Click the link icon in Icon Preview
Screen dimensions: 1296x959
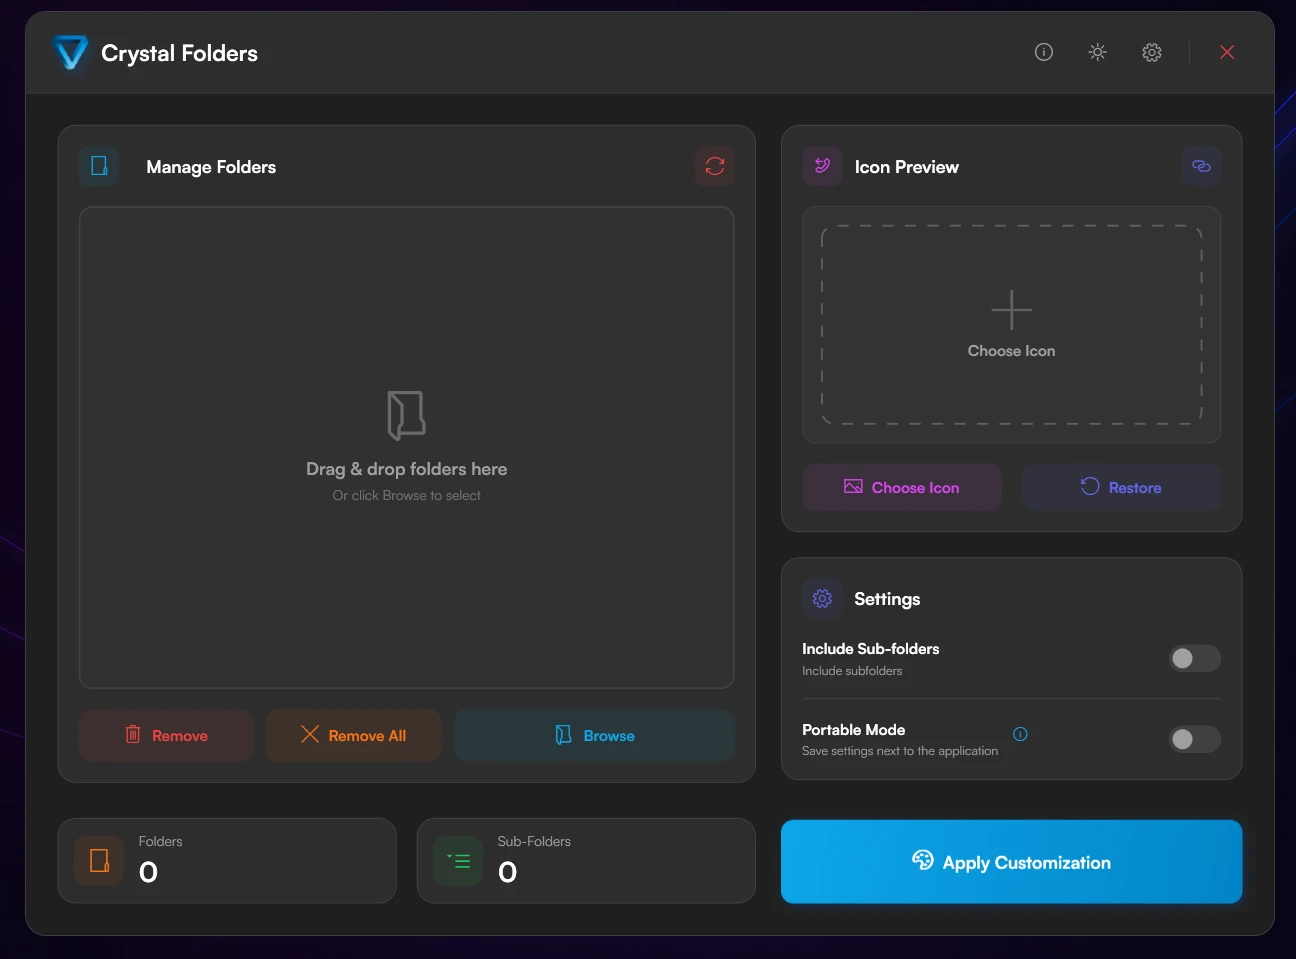click(1201, 166)
